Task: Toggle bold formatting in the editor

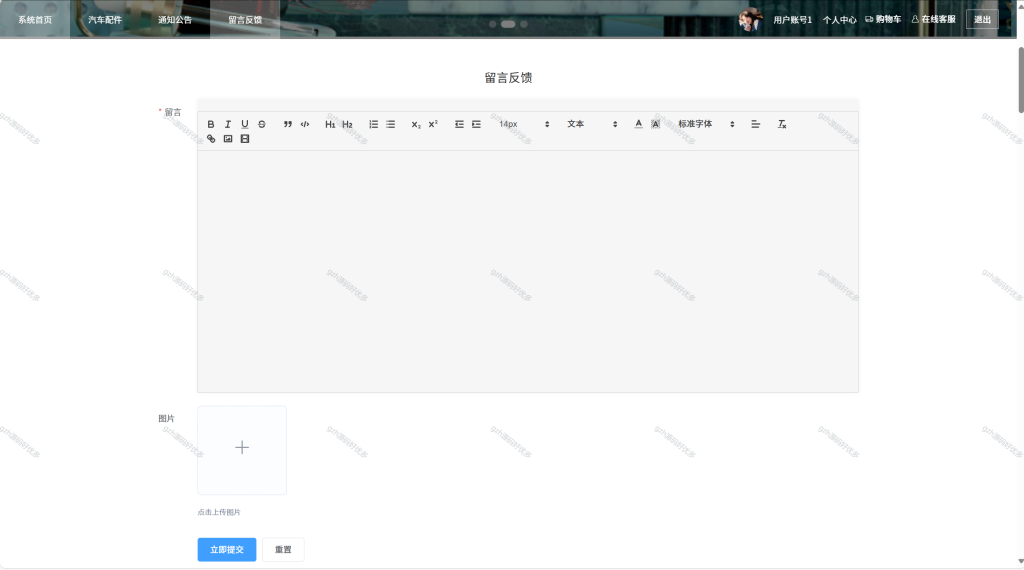Action: coord(211,124)
